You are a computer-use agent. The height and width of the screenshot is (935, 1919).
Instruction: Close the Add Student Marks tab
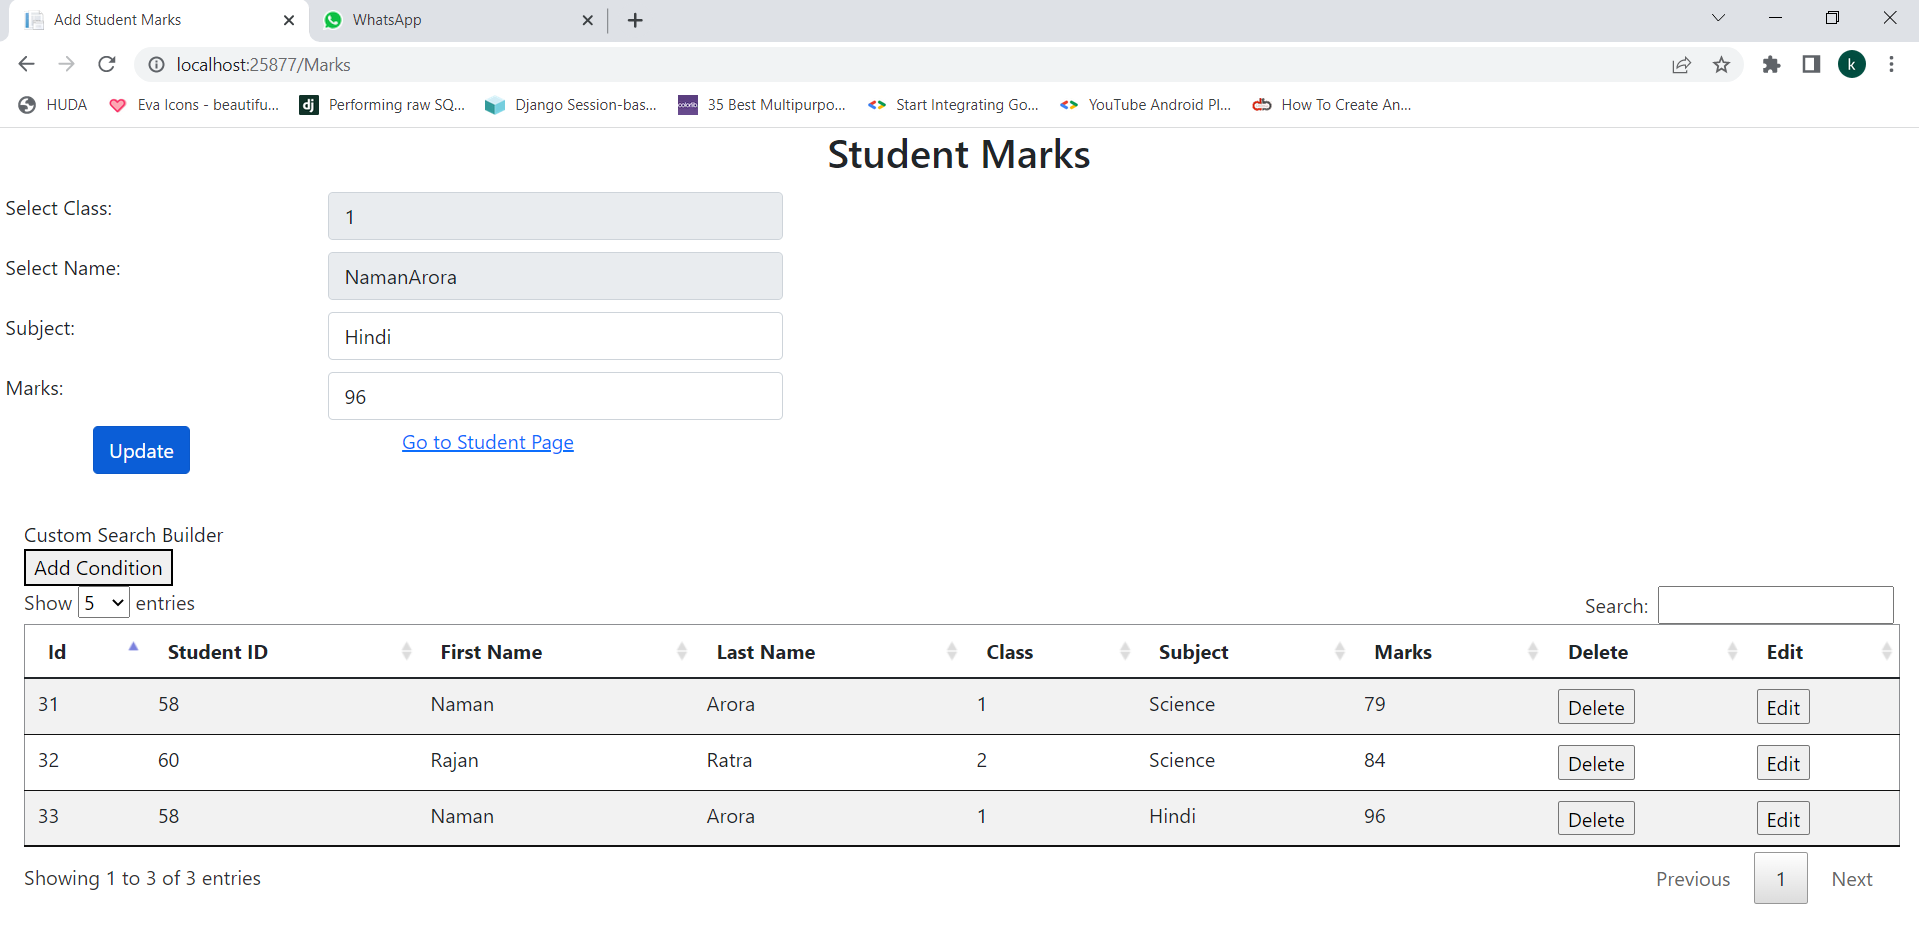click(289, 20)
